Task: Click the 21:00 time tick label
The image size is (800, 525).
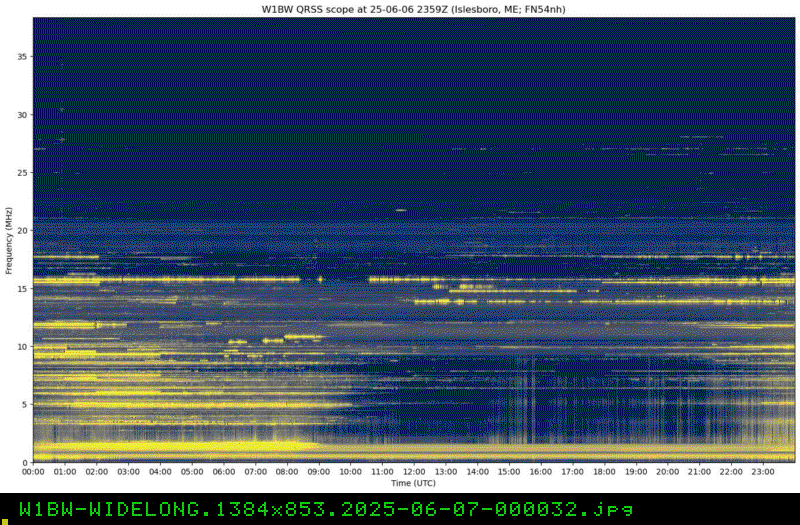Action: click(x=699, y=472)
